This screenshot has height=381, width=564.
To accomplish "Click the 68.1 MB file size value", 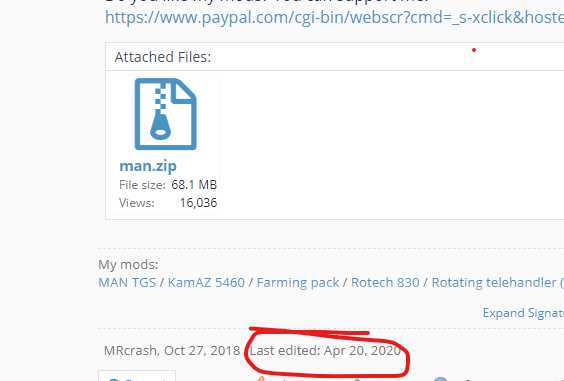I will [x=194, y=185].
